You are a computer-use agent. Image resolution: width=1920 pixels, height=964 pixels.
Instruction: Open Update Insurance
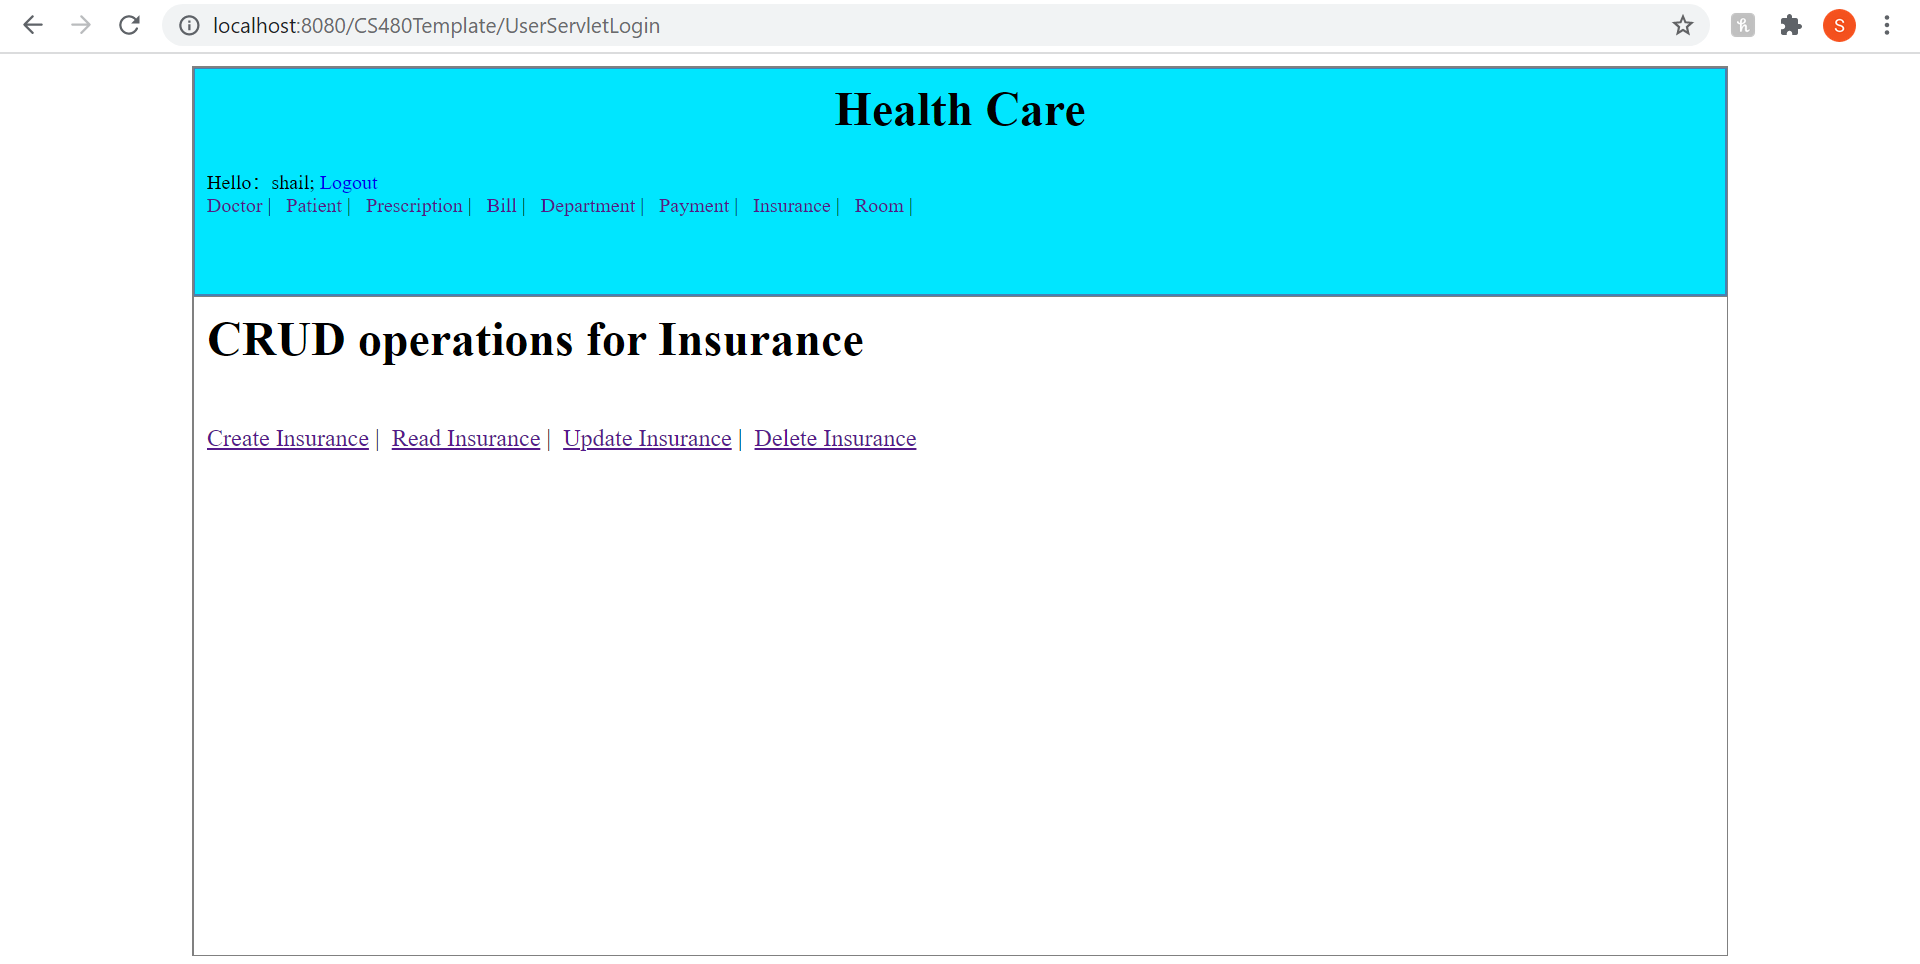click(x=647, y=438)
